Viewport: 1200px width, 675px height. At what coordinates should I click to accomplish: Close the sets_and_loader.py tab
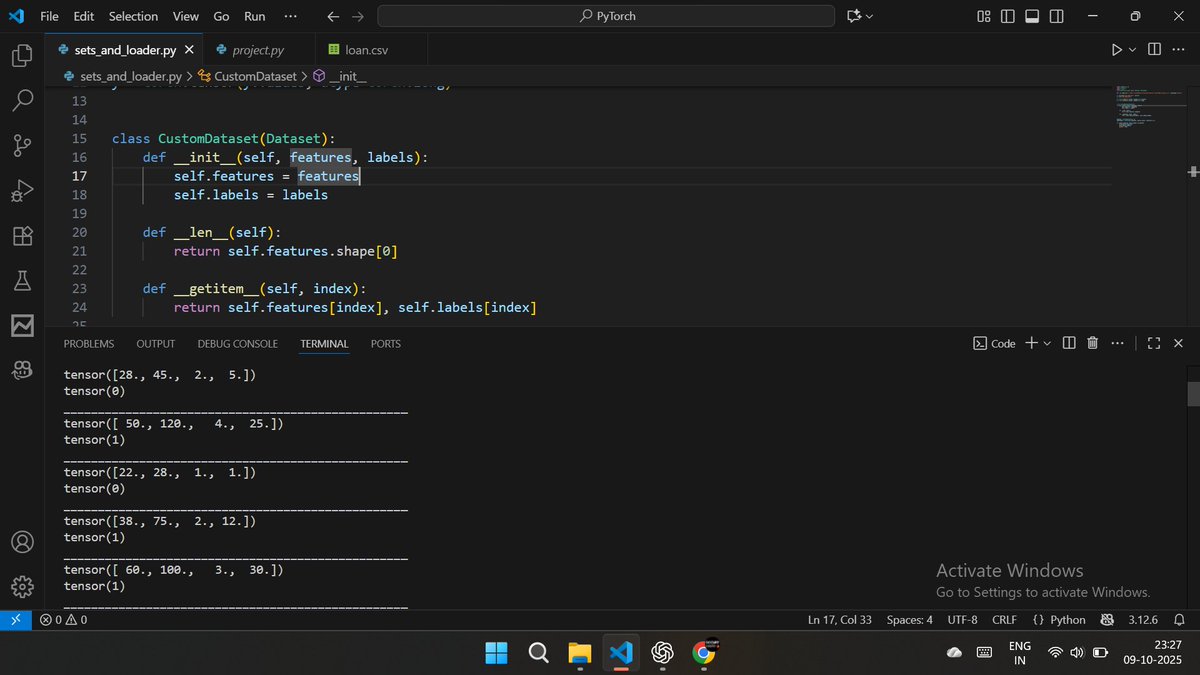188,49
